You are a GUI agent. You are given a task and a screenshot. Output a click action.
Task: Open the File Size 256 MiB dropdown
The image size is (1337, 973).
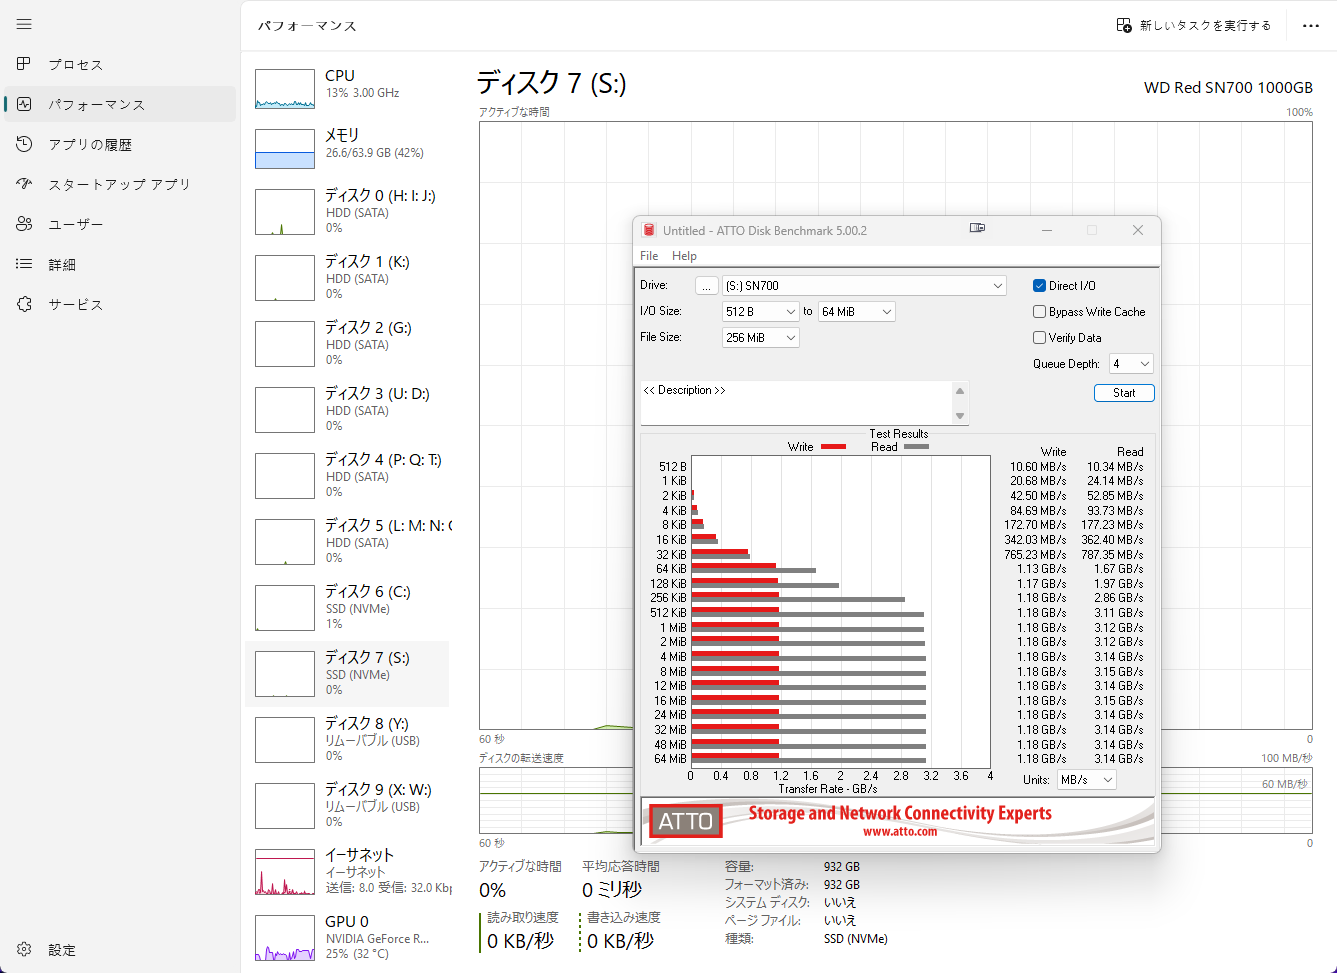pos(760,338)
